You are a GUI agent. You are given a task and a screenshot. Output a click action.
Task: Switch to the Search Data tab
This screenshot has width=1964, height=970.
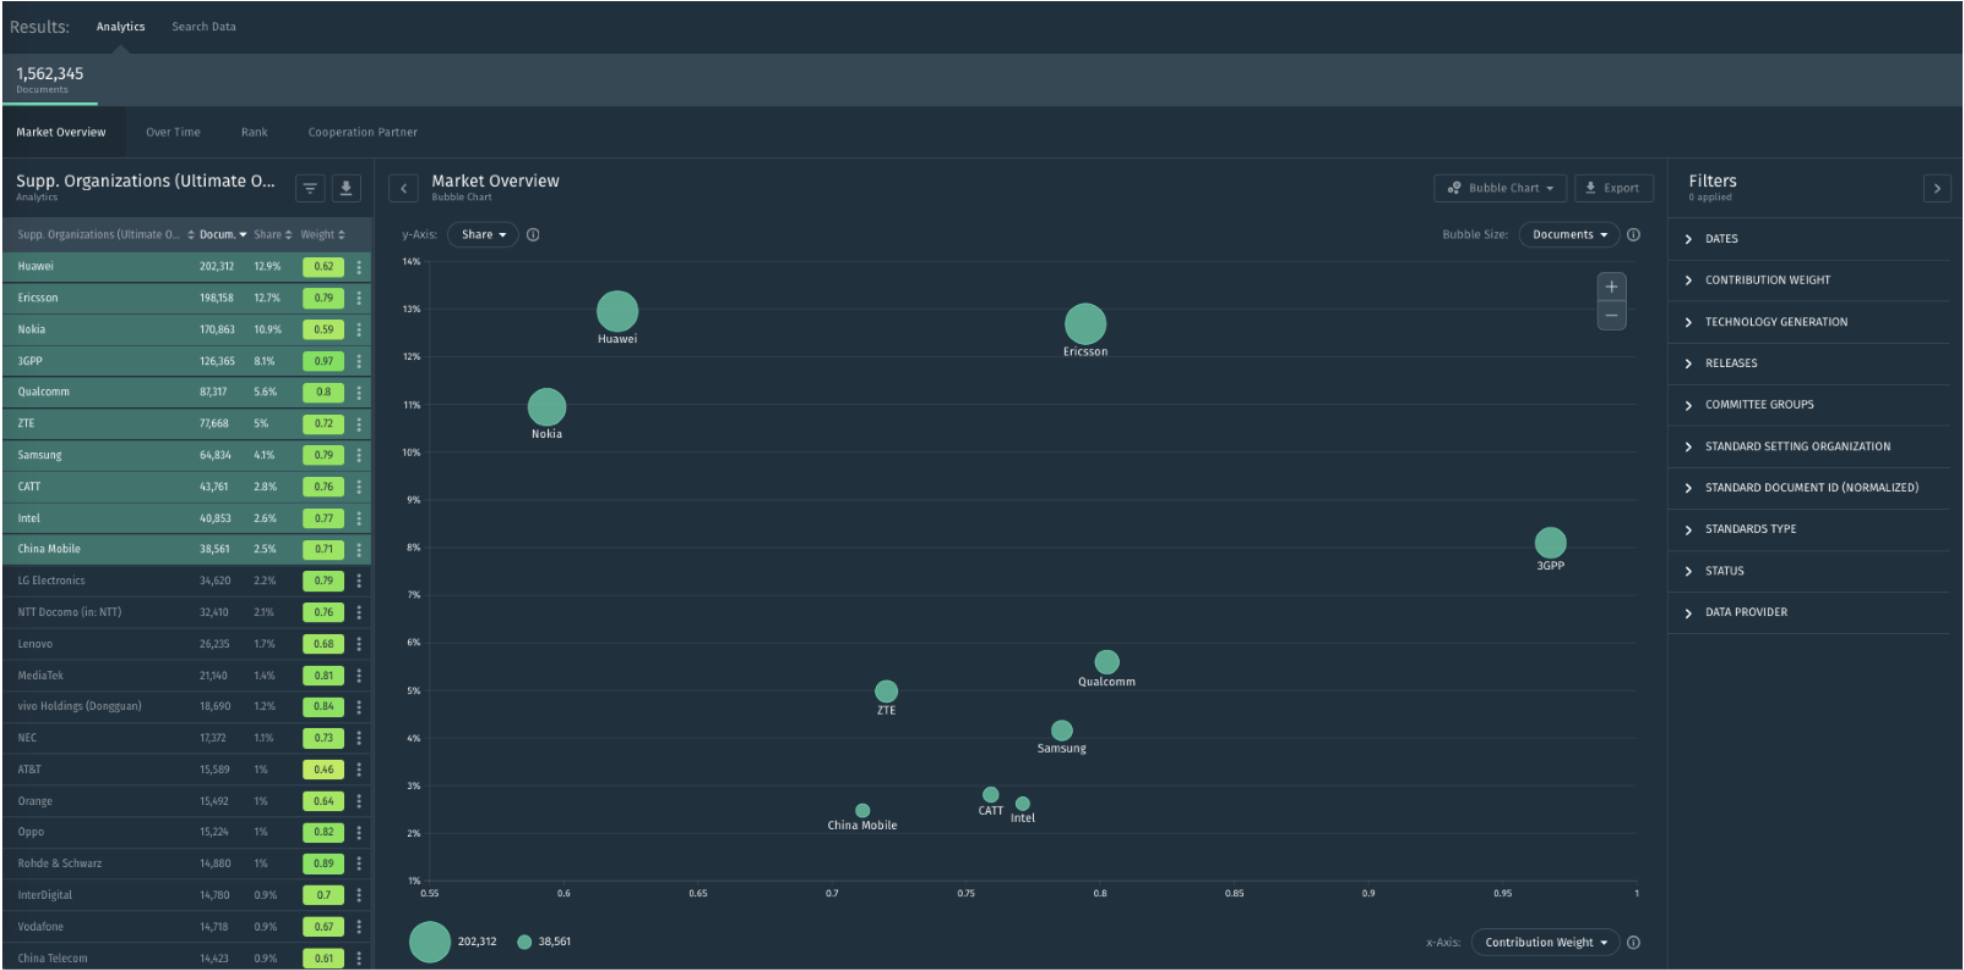(x=204, y=27)
